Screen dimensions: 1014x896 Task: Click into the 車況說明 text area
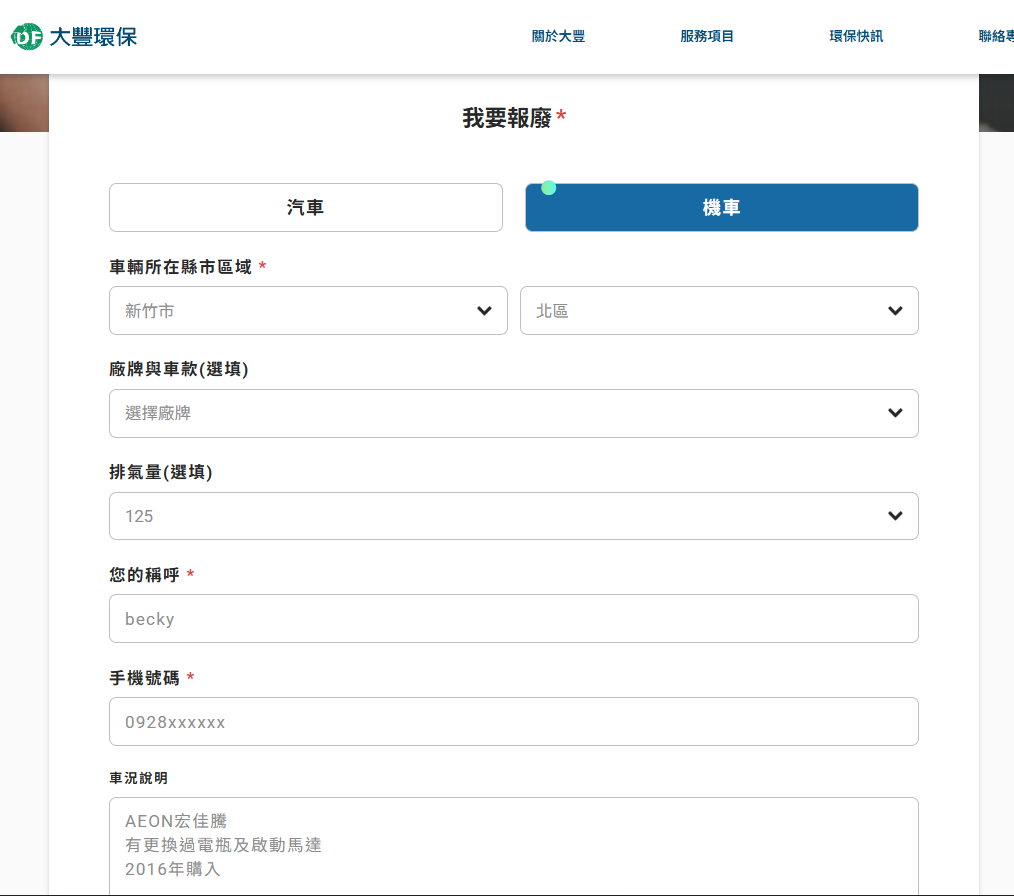513,845
